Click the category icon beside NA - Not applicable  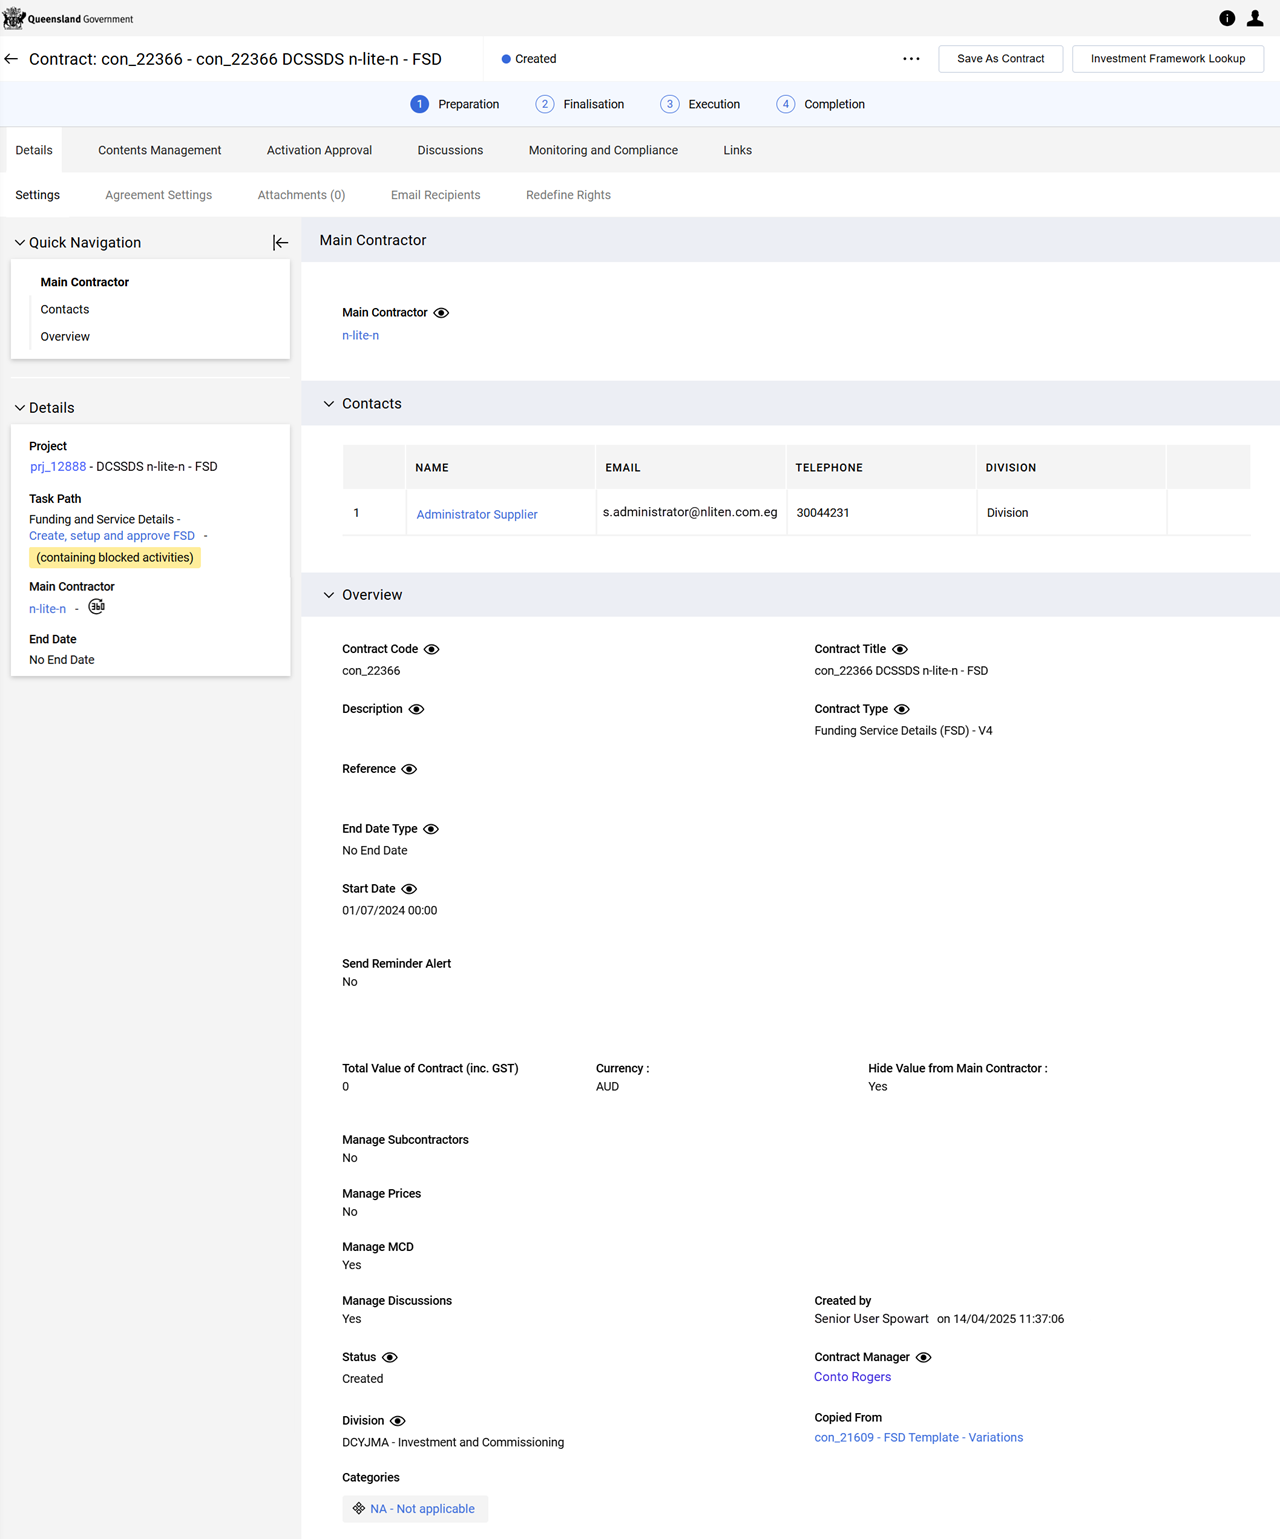tap(359, 1508)
